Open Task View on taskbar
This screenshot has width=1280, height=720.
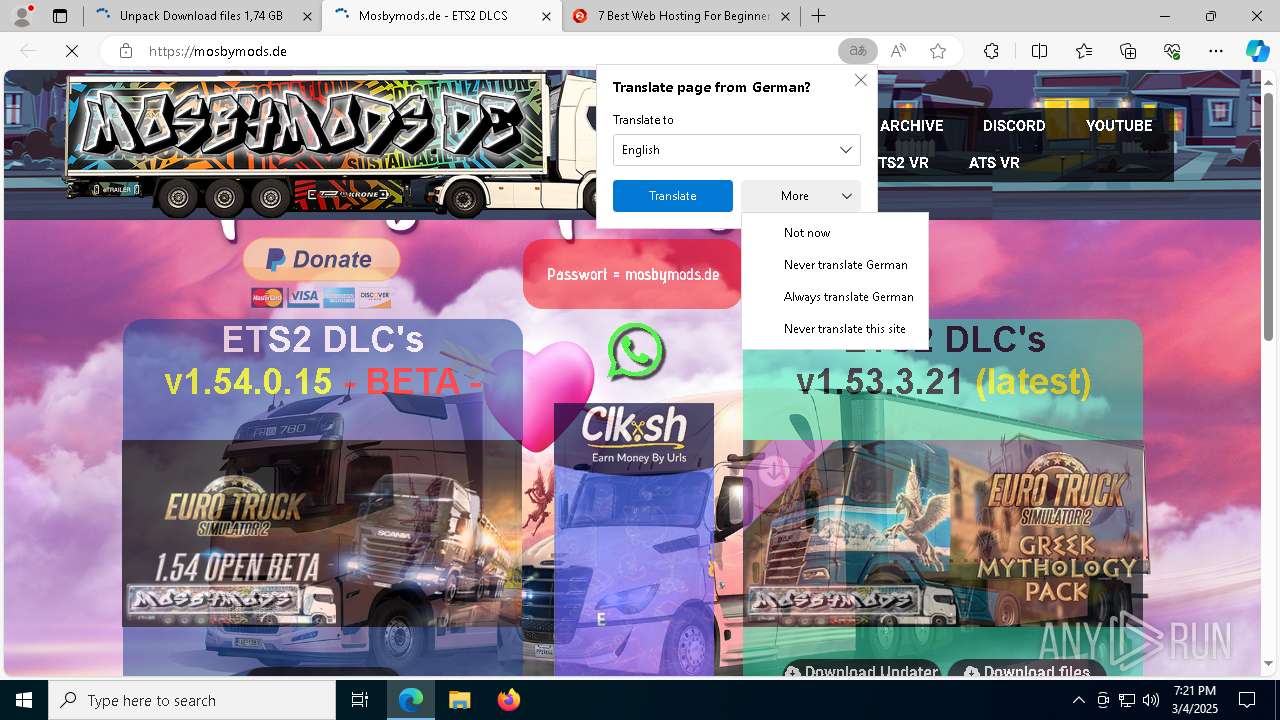360,700
